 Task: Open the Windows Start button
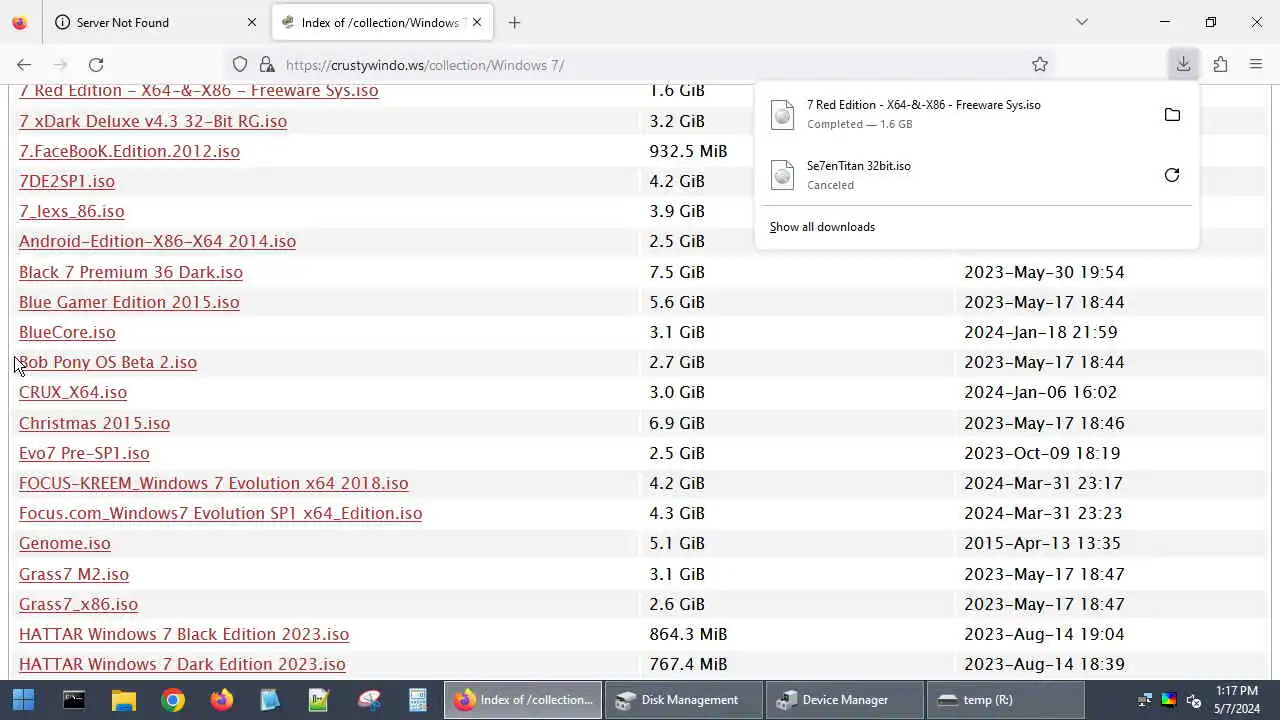[x=24, y=700]
